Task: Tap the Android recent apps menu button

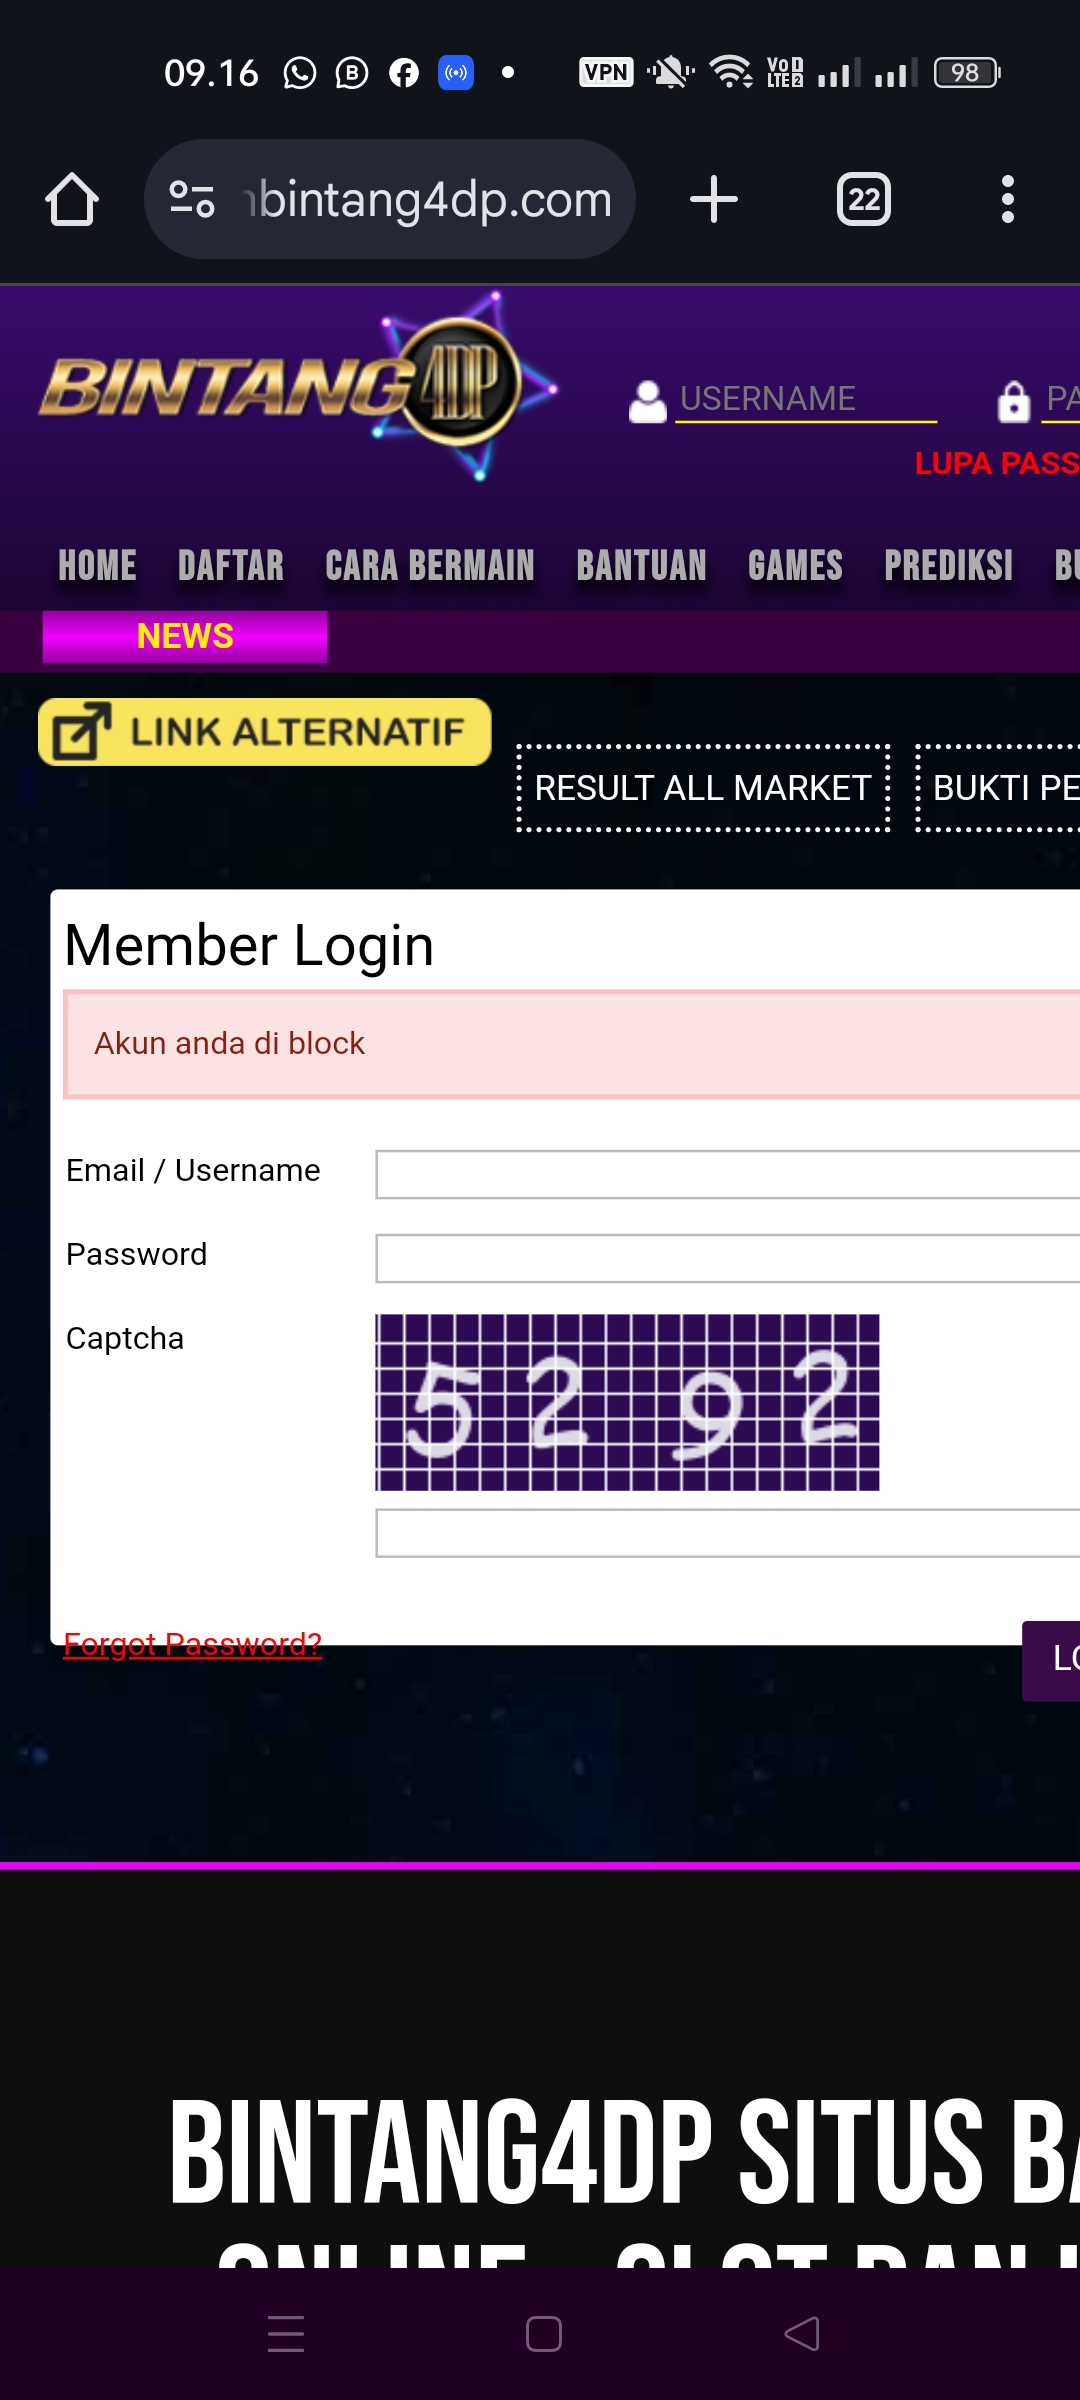Action: point(286,2334)
